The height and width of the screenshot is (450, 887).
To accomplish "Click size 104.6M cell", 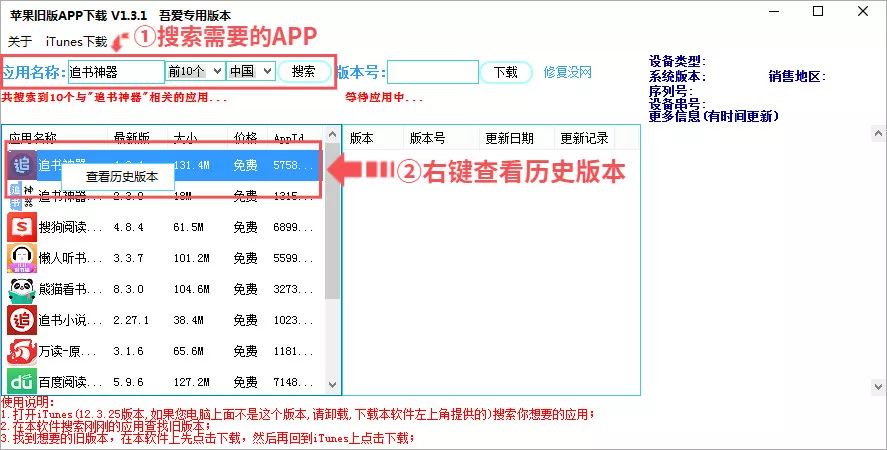I will click(191, 289).
